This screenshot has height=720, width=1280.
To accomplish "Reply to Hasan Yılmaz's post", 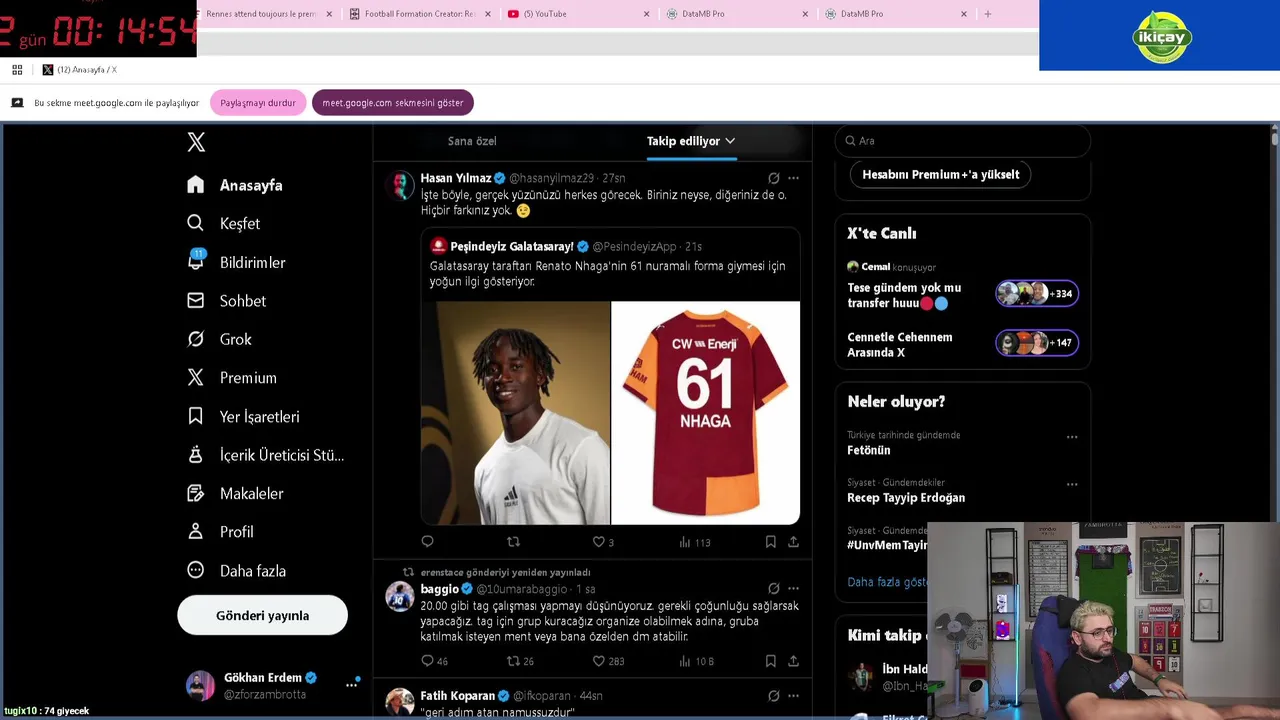I will pyautogui.click(x=428, y=542).
